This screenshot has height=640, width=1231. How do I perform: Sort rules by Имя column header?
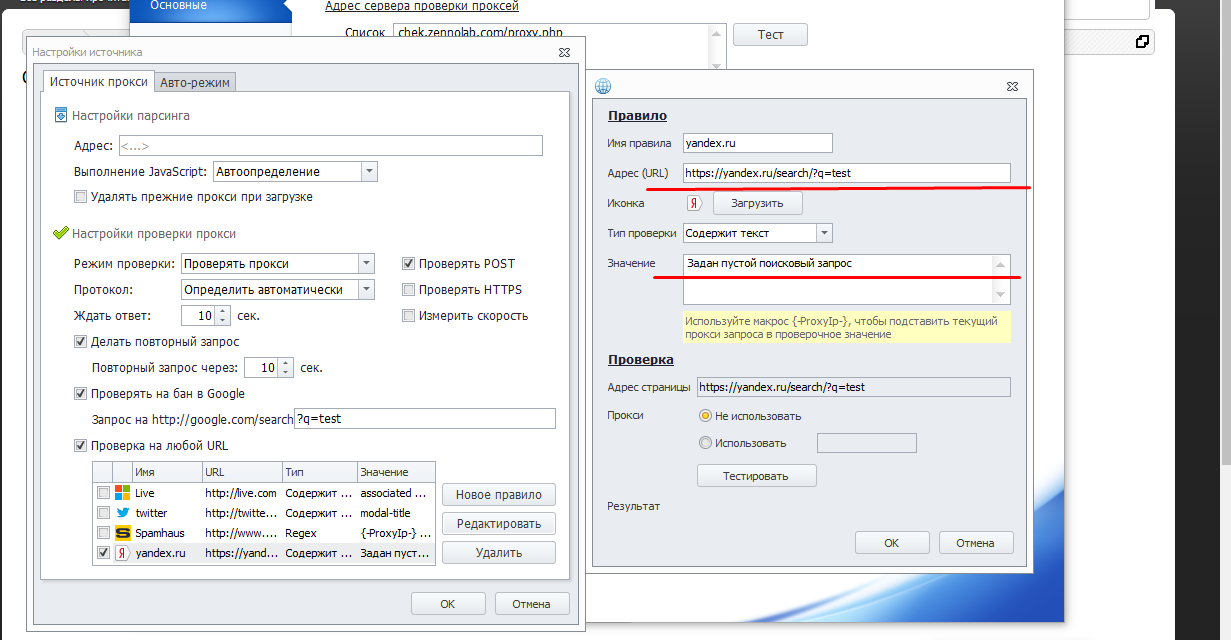167,472
